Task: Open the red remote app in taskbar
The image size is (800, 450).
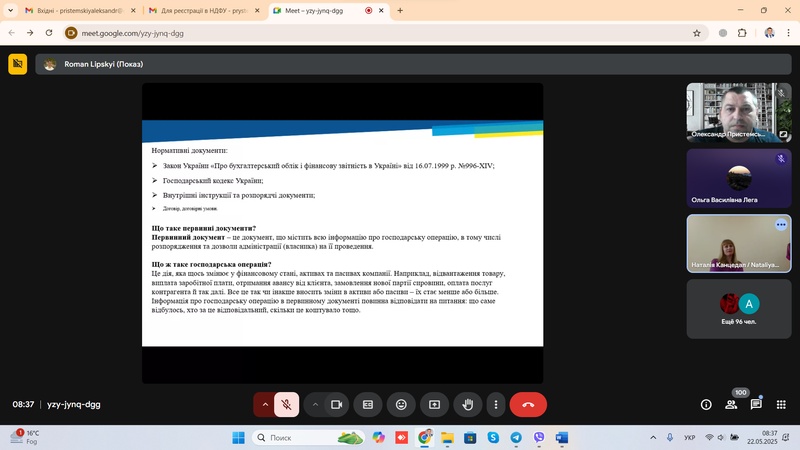Action: pyautogui.click(x=402, y=438)
